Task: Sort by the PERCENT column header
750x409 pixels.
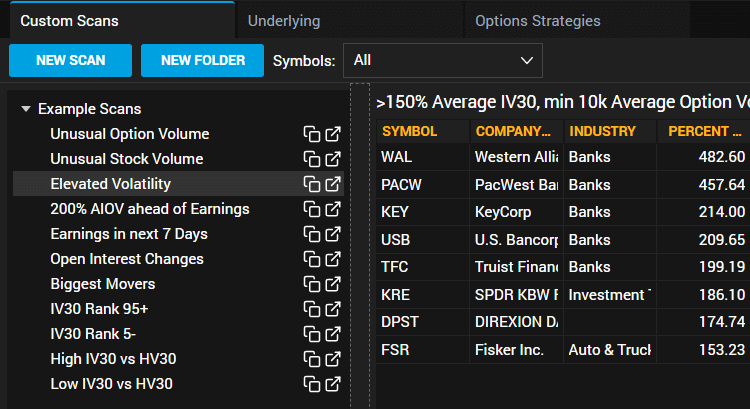Action: [x=704, y=131]
